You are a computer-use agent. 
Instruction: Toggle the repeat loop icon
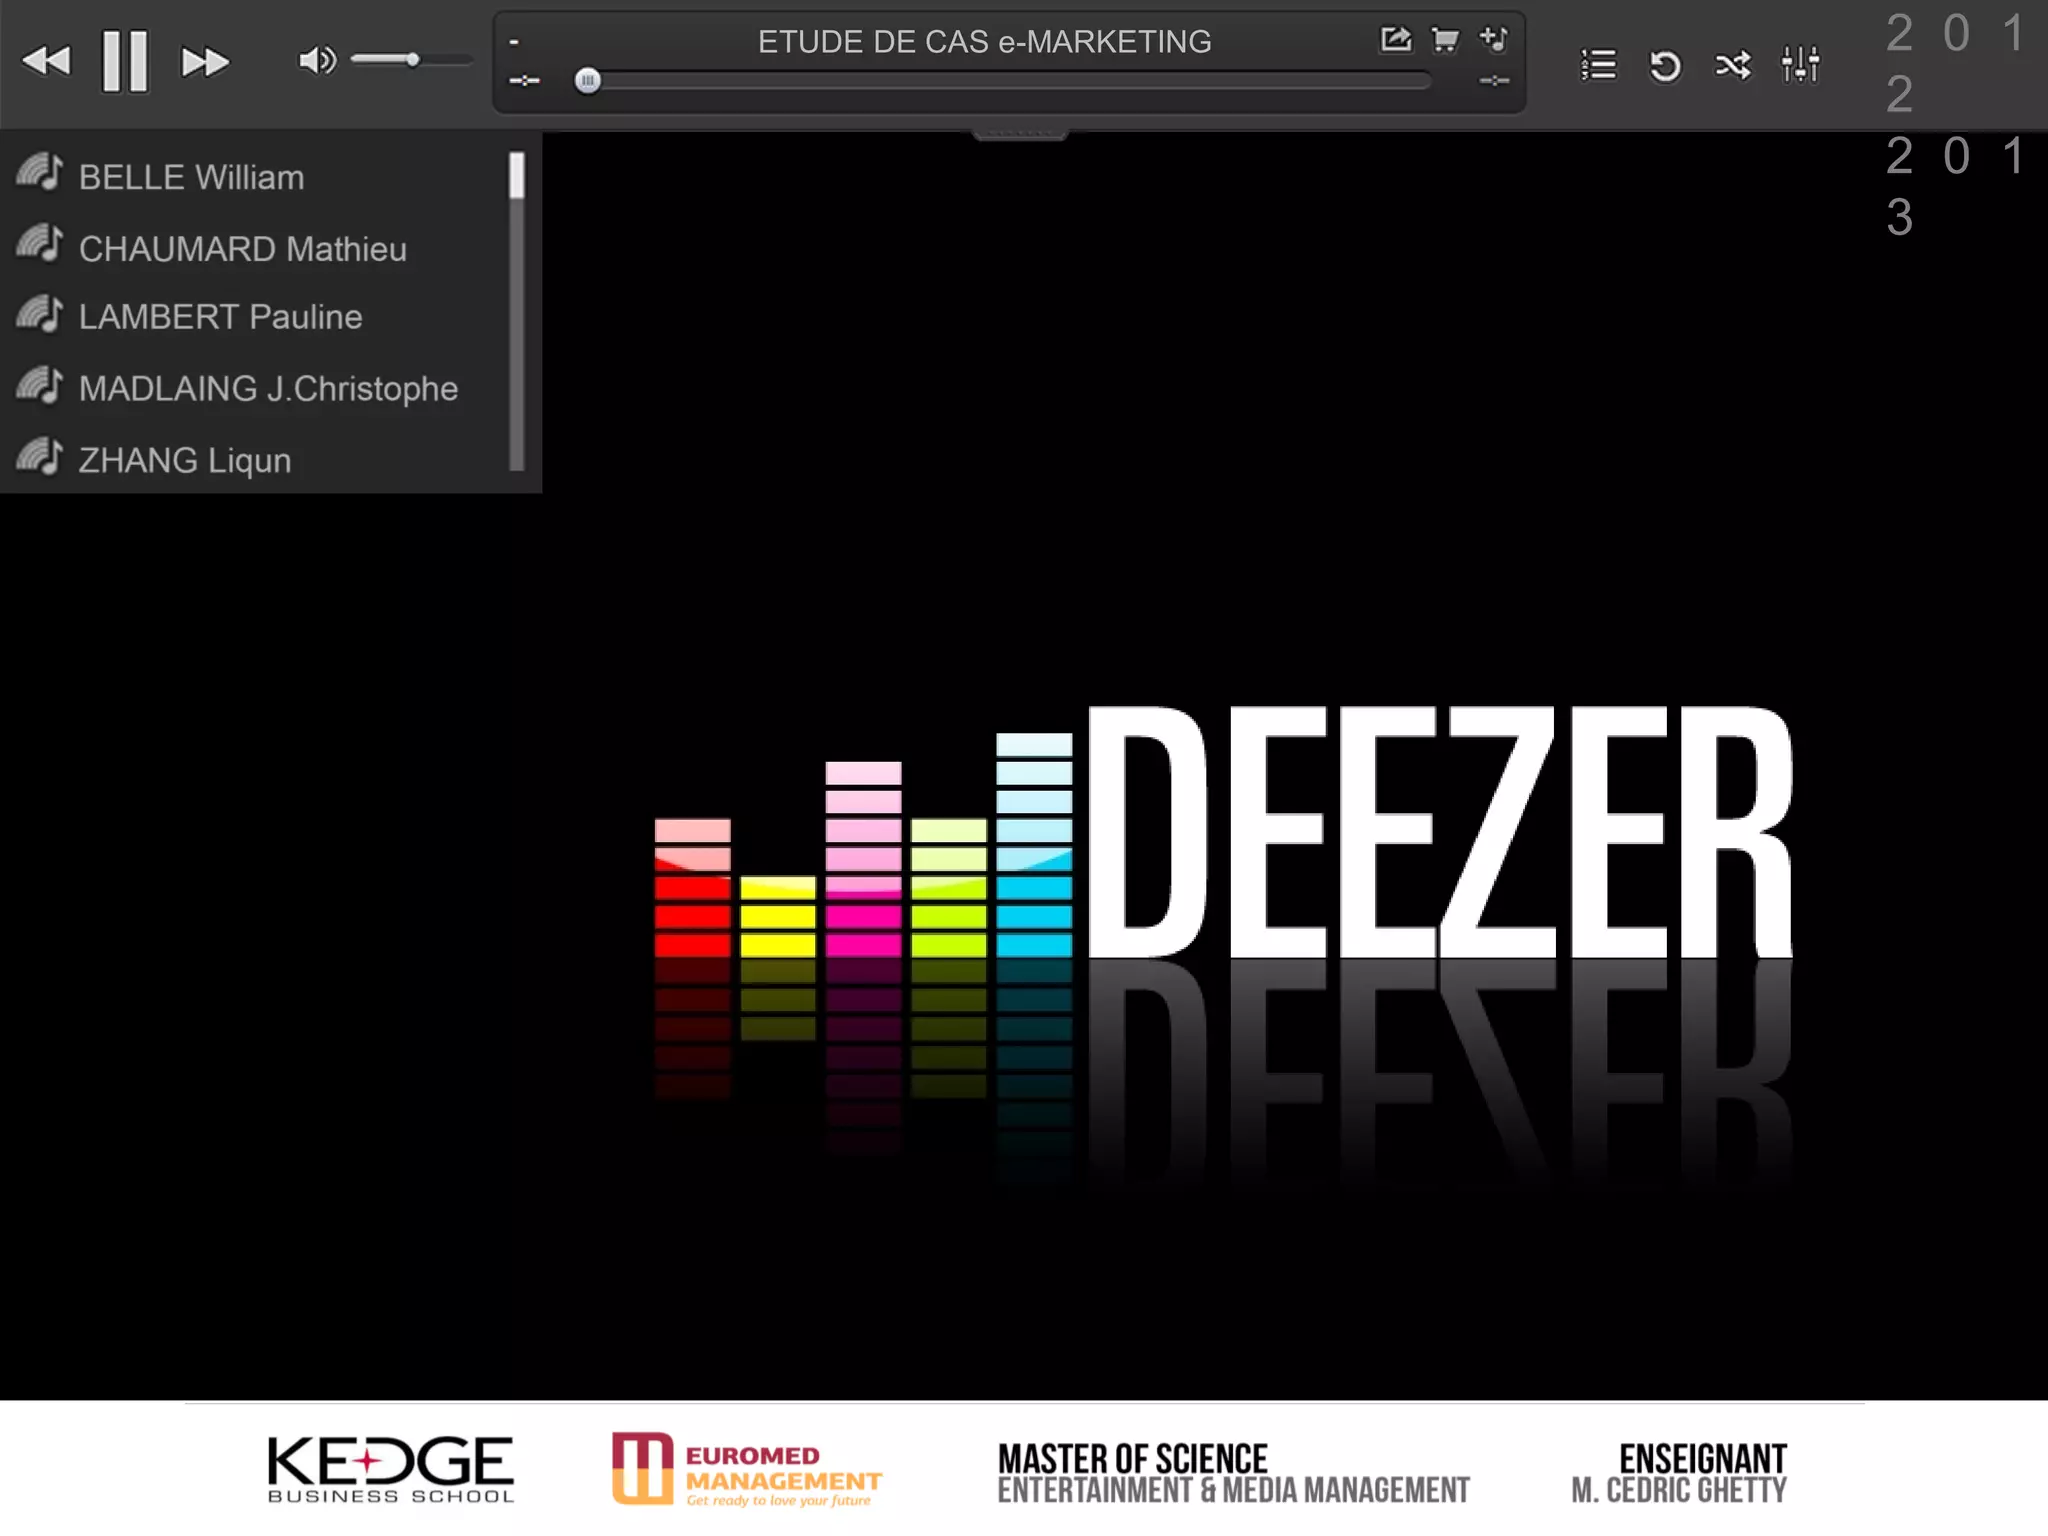coord(1665,66)
